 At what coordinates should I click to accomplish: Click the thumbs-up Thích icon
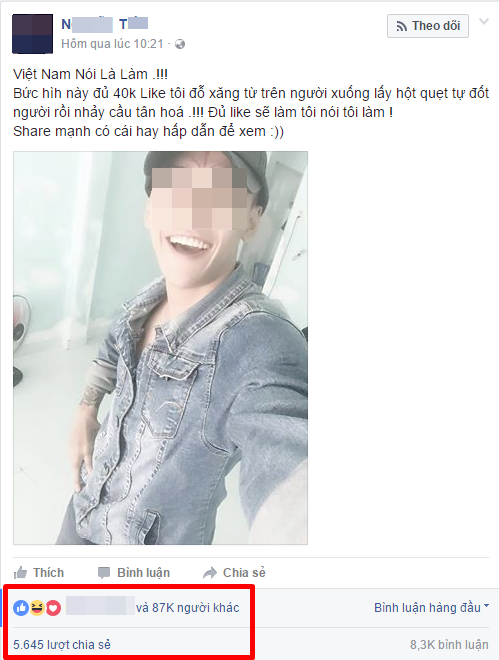coord(20,572)
